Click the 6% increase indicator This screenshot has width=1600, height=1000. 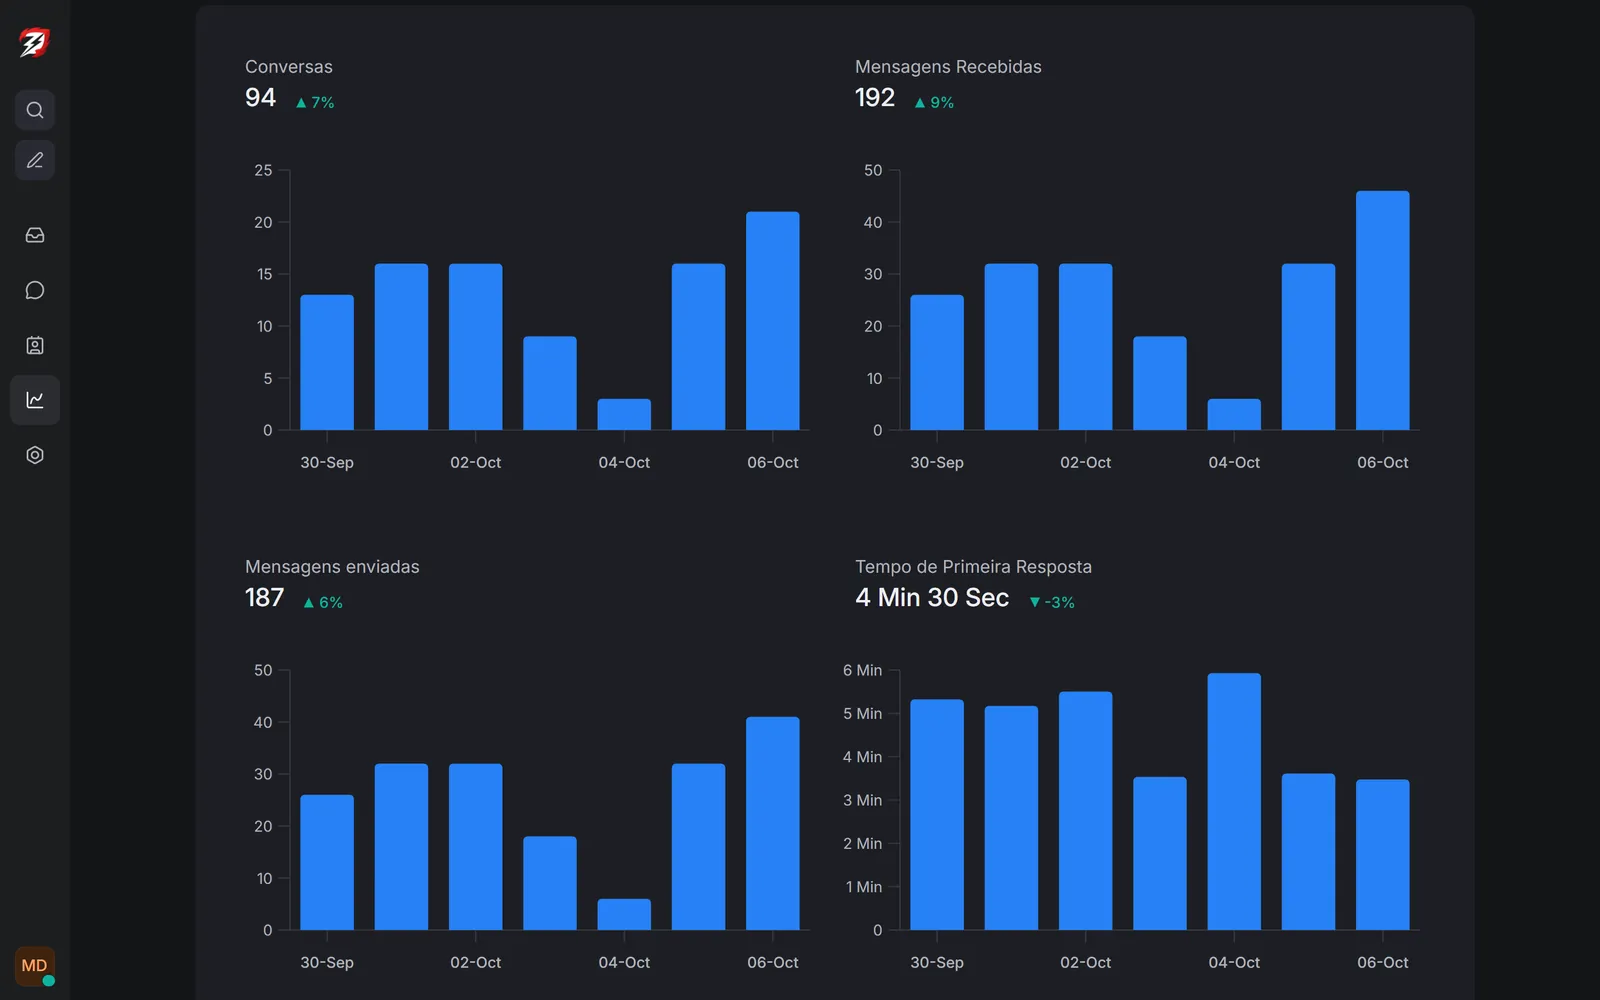tap(323, 602)
